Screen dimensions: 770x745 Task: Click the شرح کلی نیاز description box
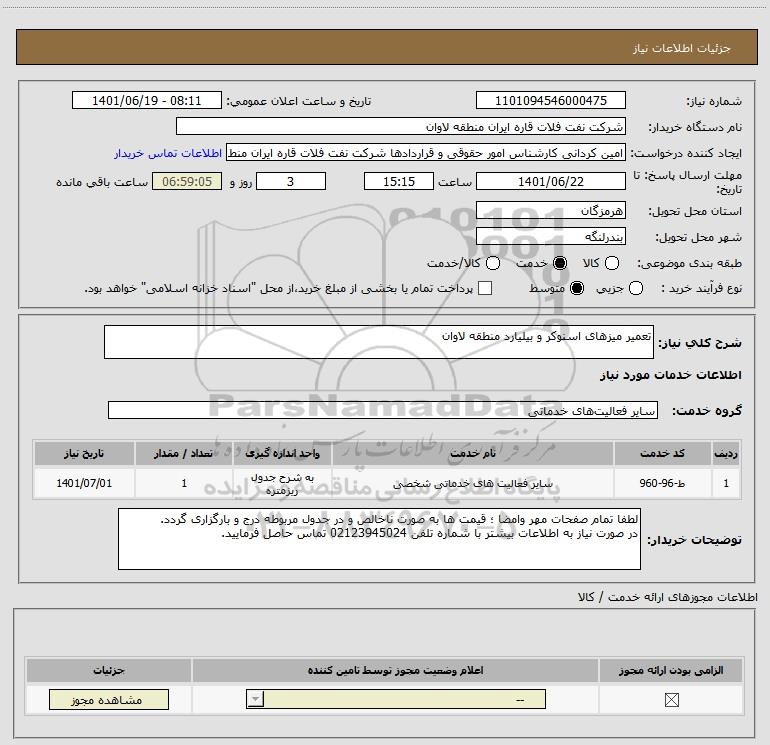pyautogui.click(x=379, y=342)
